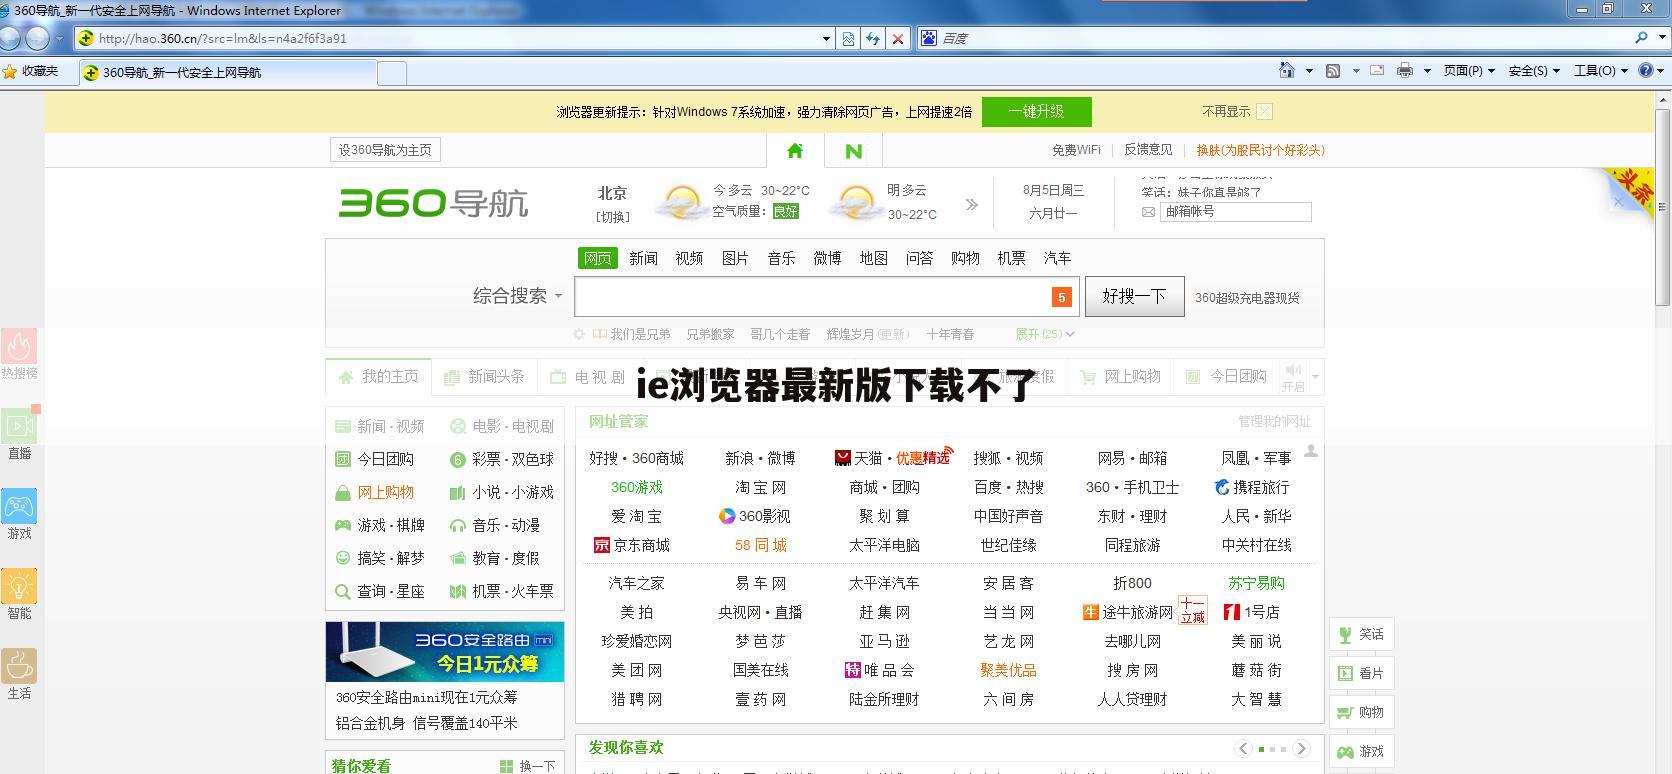Click the RSS feeds toolbar icon
The height and width of the screenshot is (774, 1672).
[1332, 70]
